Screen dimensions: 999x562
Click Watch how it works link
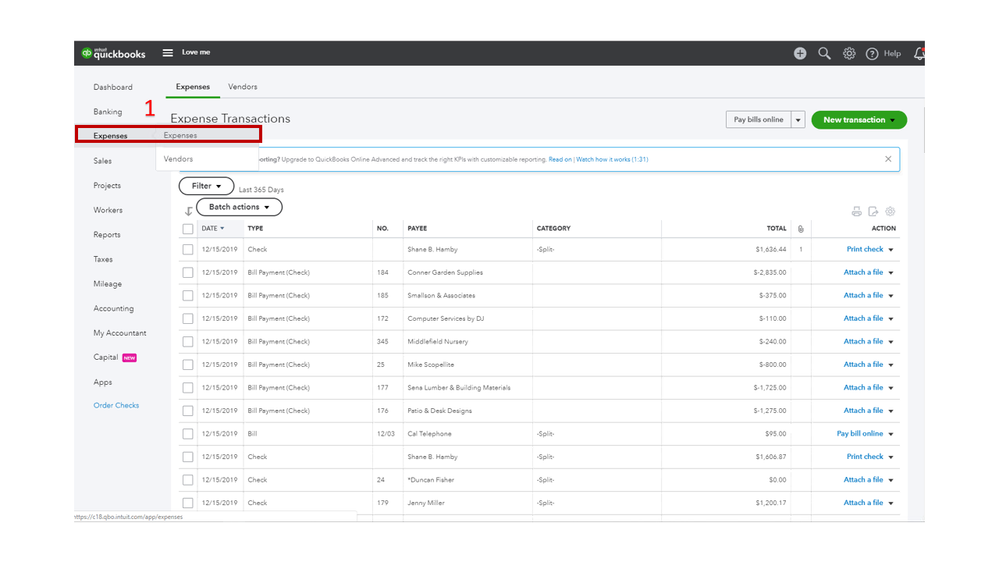point(612,159)
